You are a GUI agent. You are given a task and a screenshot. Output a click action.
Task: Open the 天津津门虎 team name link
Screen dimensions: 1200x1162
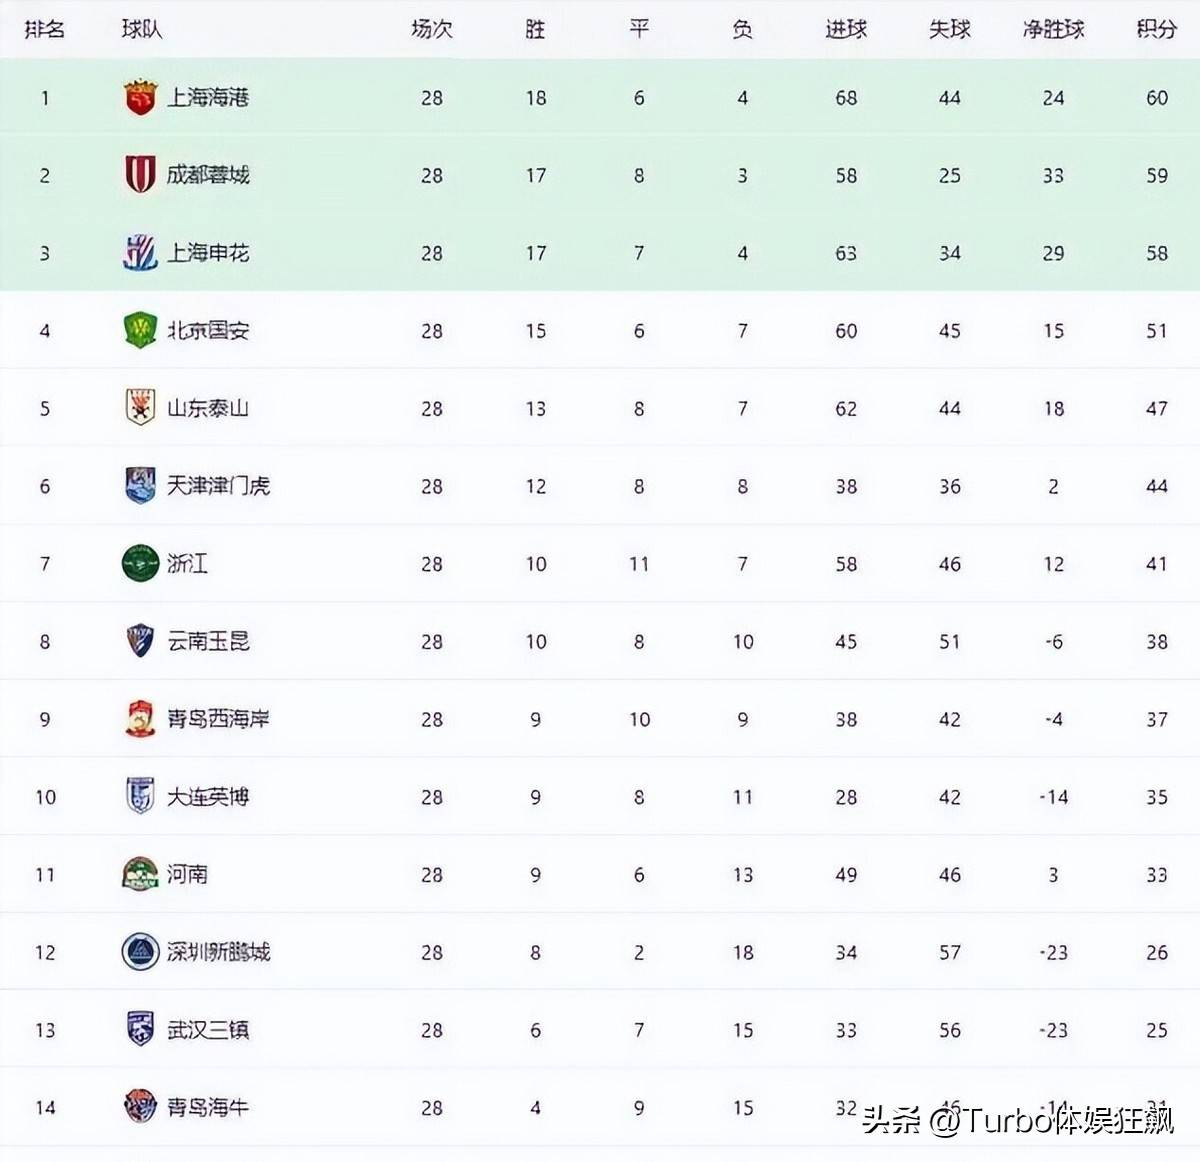pos(218,486)
